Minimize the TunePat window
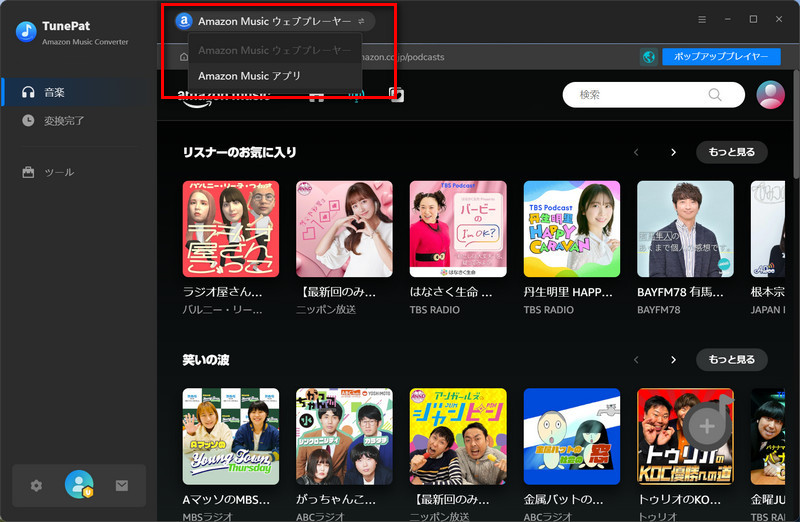 pyautogui.click(x=728, y=19)
